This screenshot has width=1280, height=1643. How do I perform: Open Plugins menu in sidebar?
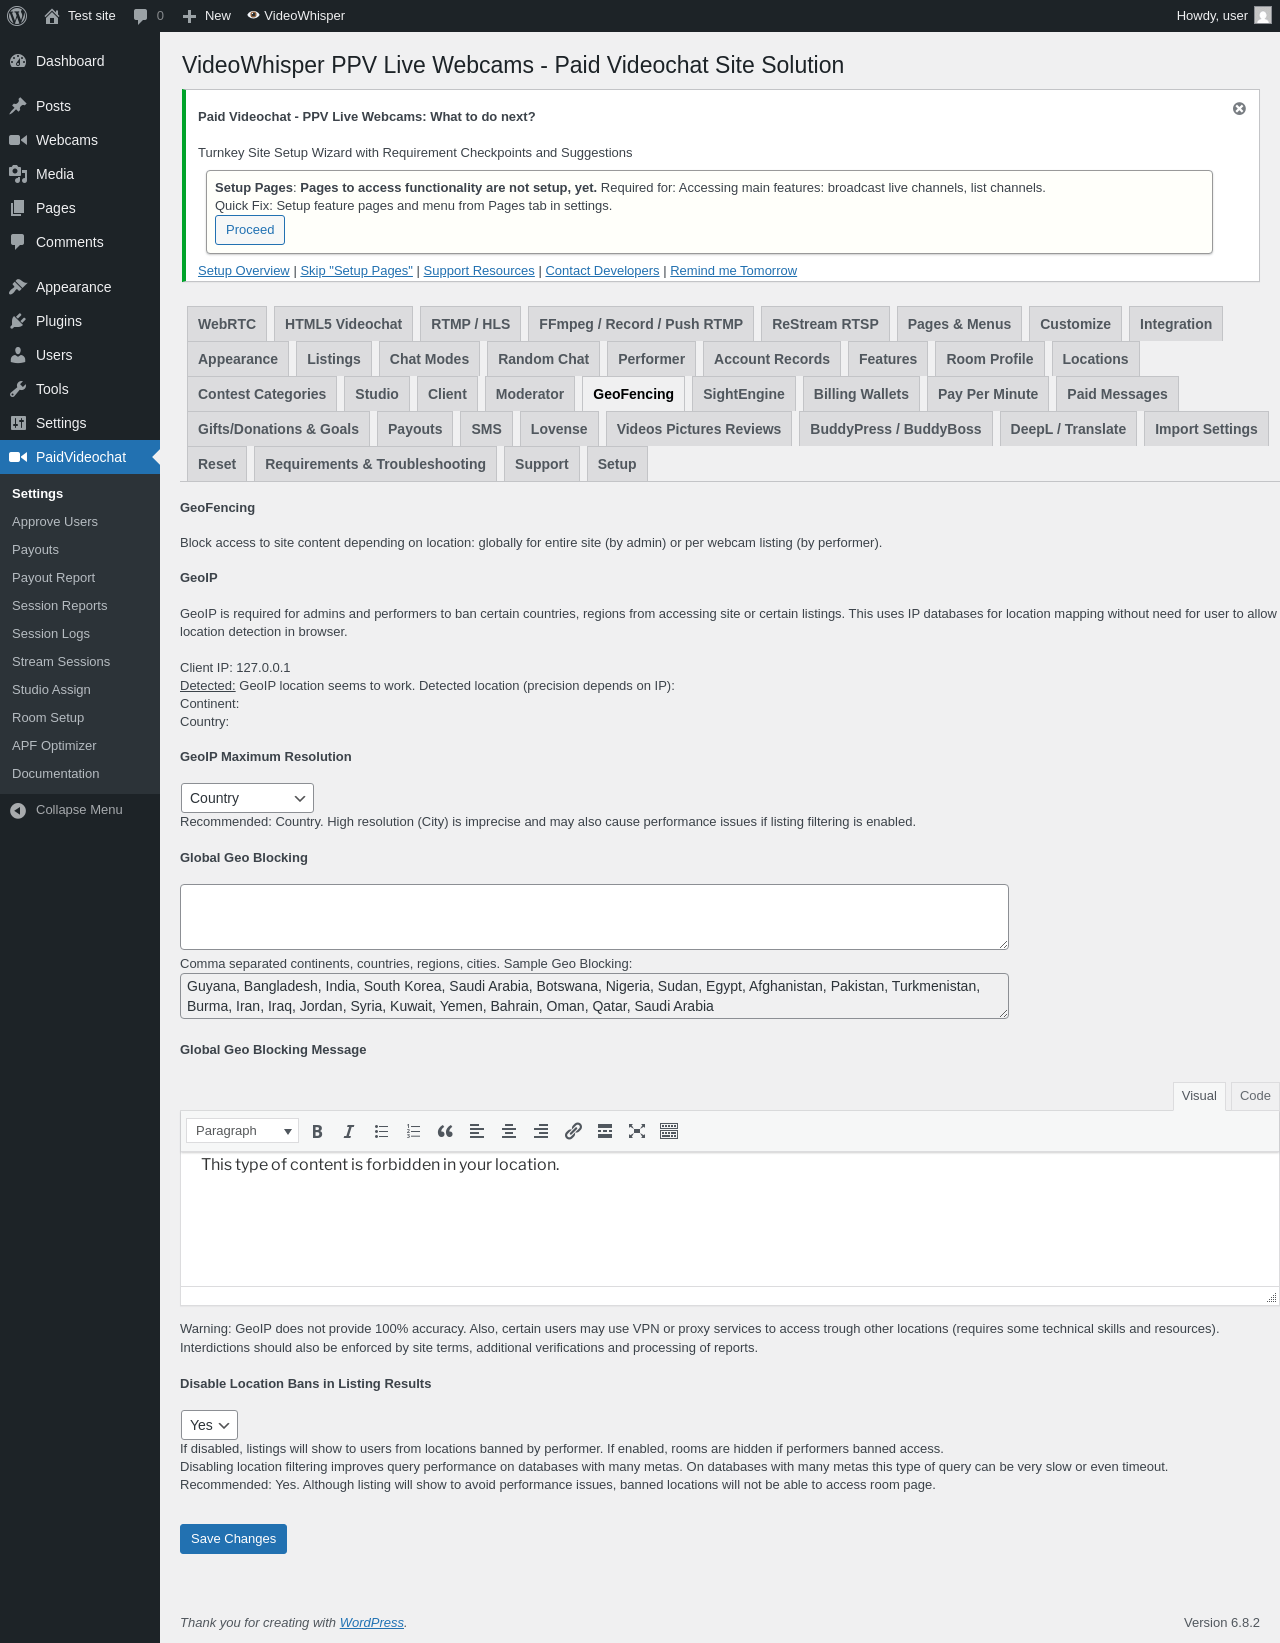pyautogui.click(x=80, y=321)
